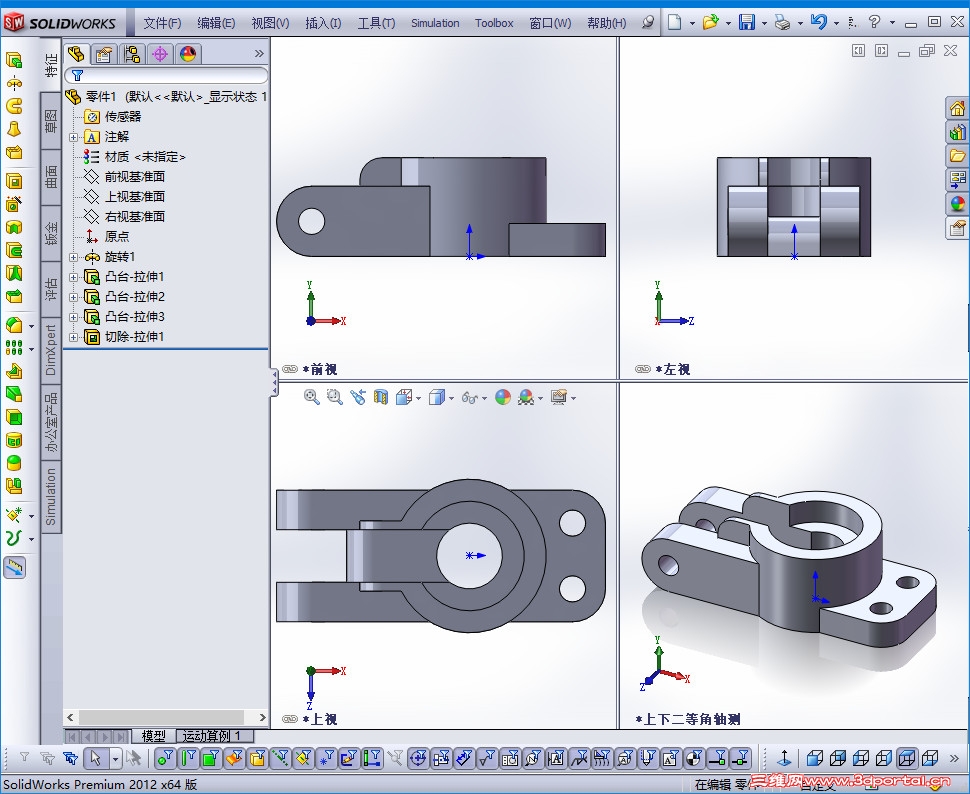This screenshot has height=794, width=970.
Task: Click the Previous View icon
Action: point(358,397)
